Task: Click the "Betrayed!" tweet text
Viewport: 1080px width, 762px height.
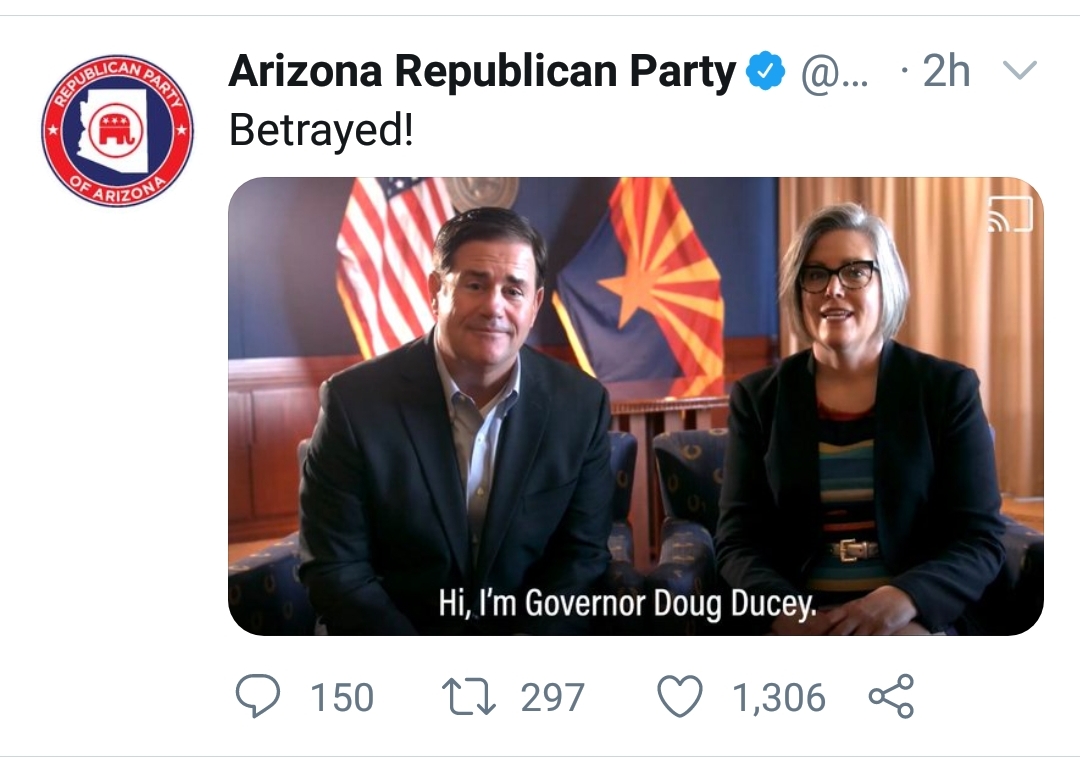Action: (x=321, y=130)
